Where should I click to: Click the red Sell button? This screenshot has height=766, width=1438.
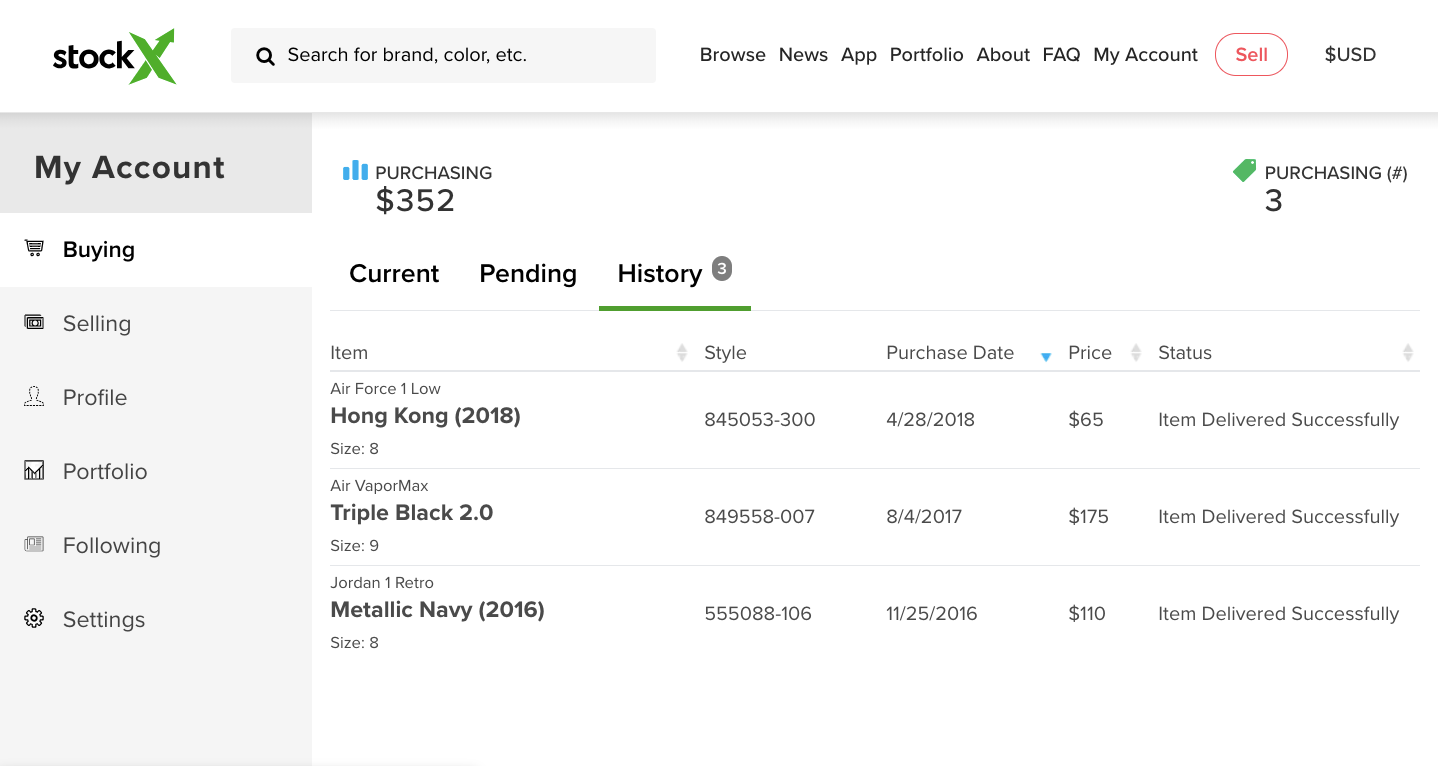(x=1251, y=55)
